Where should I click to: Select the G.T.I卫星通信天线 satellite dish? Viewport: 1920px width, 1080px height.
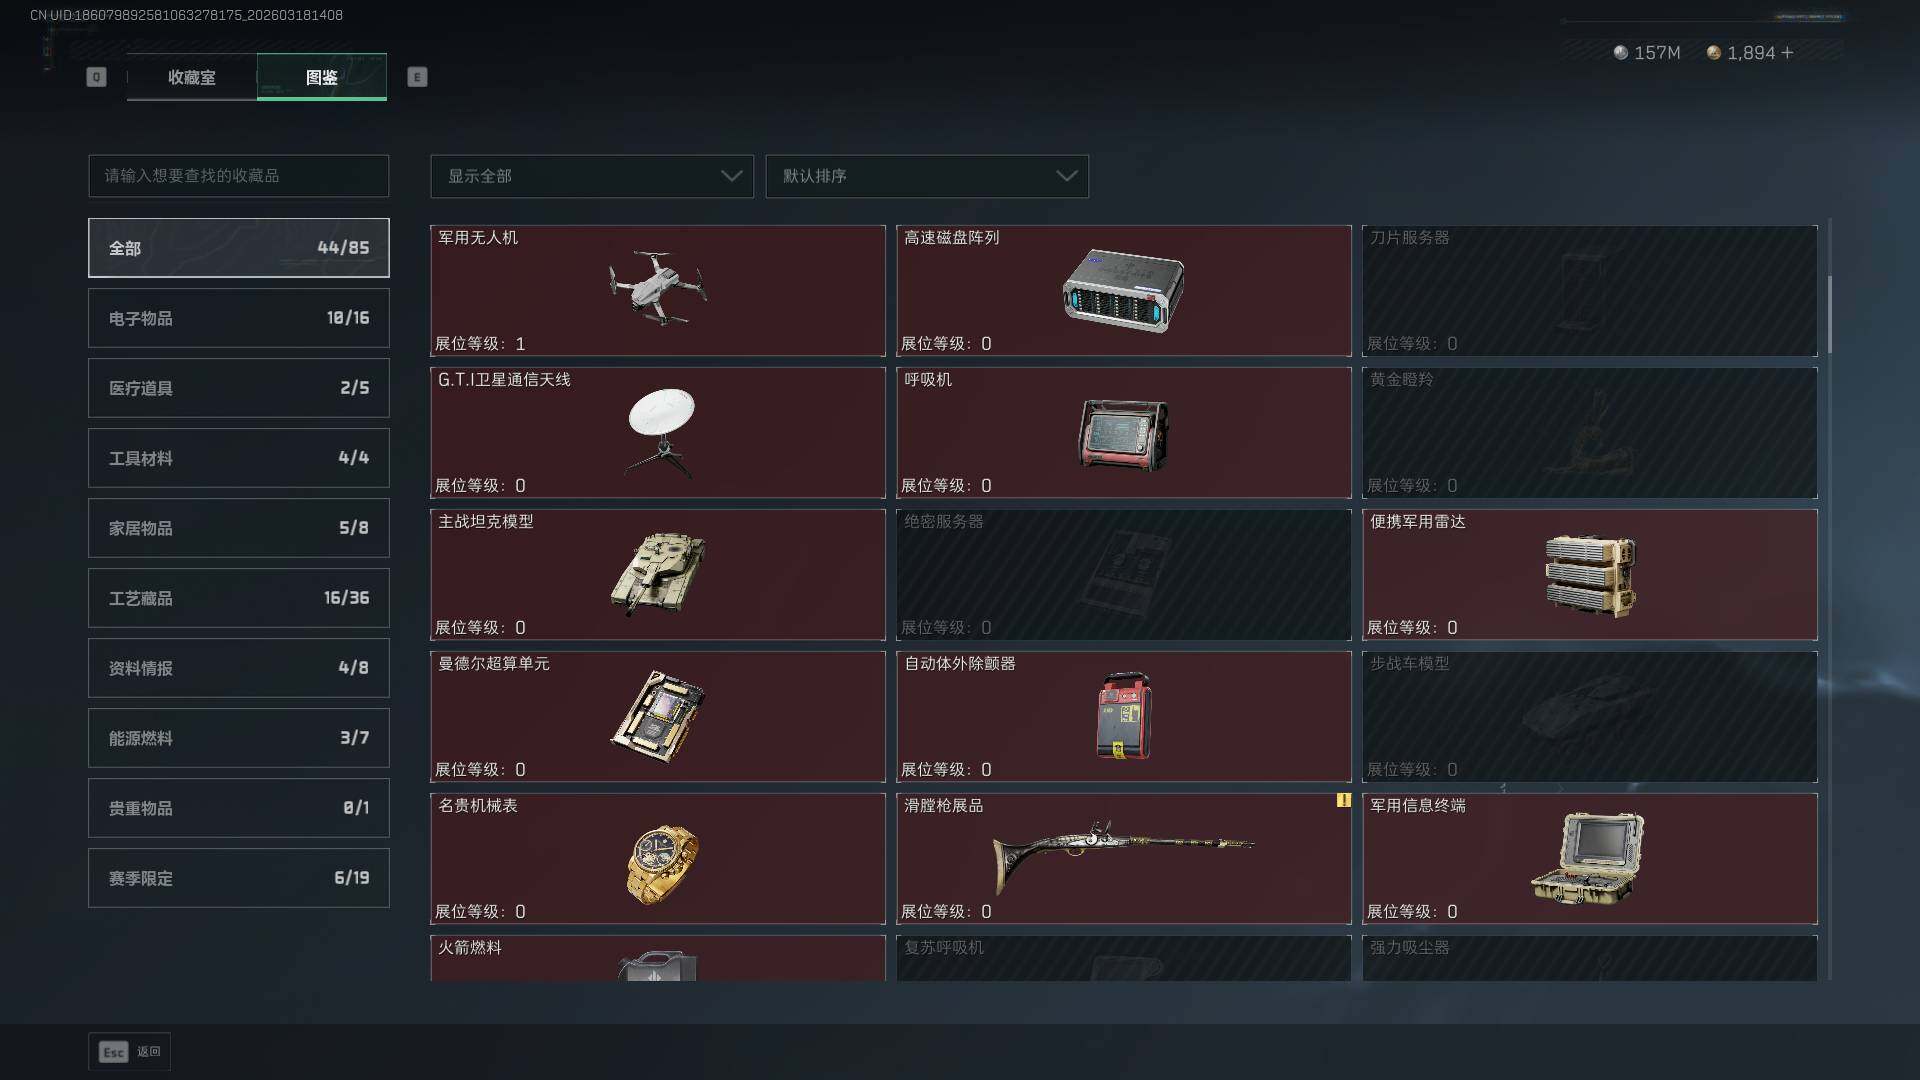658,432
